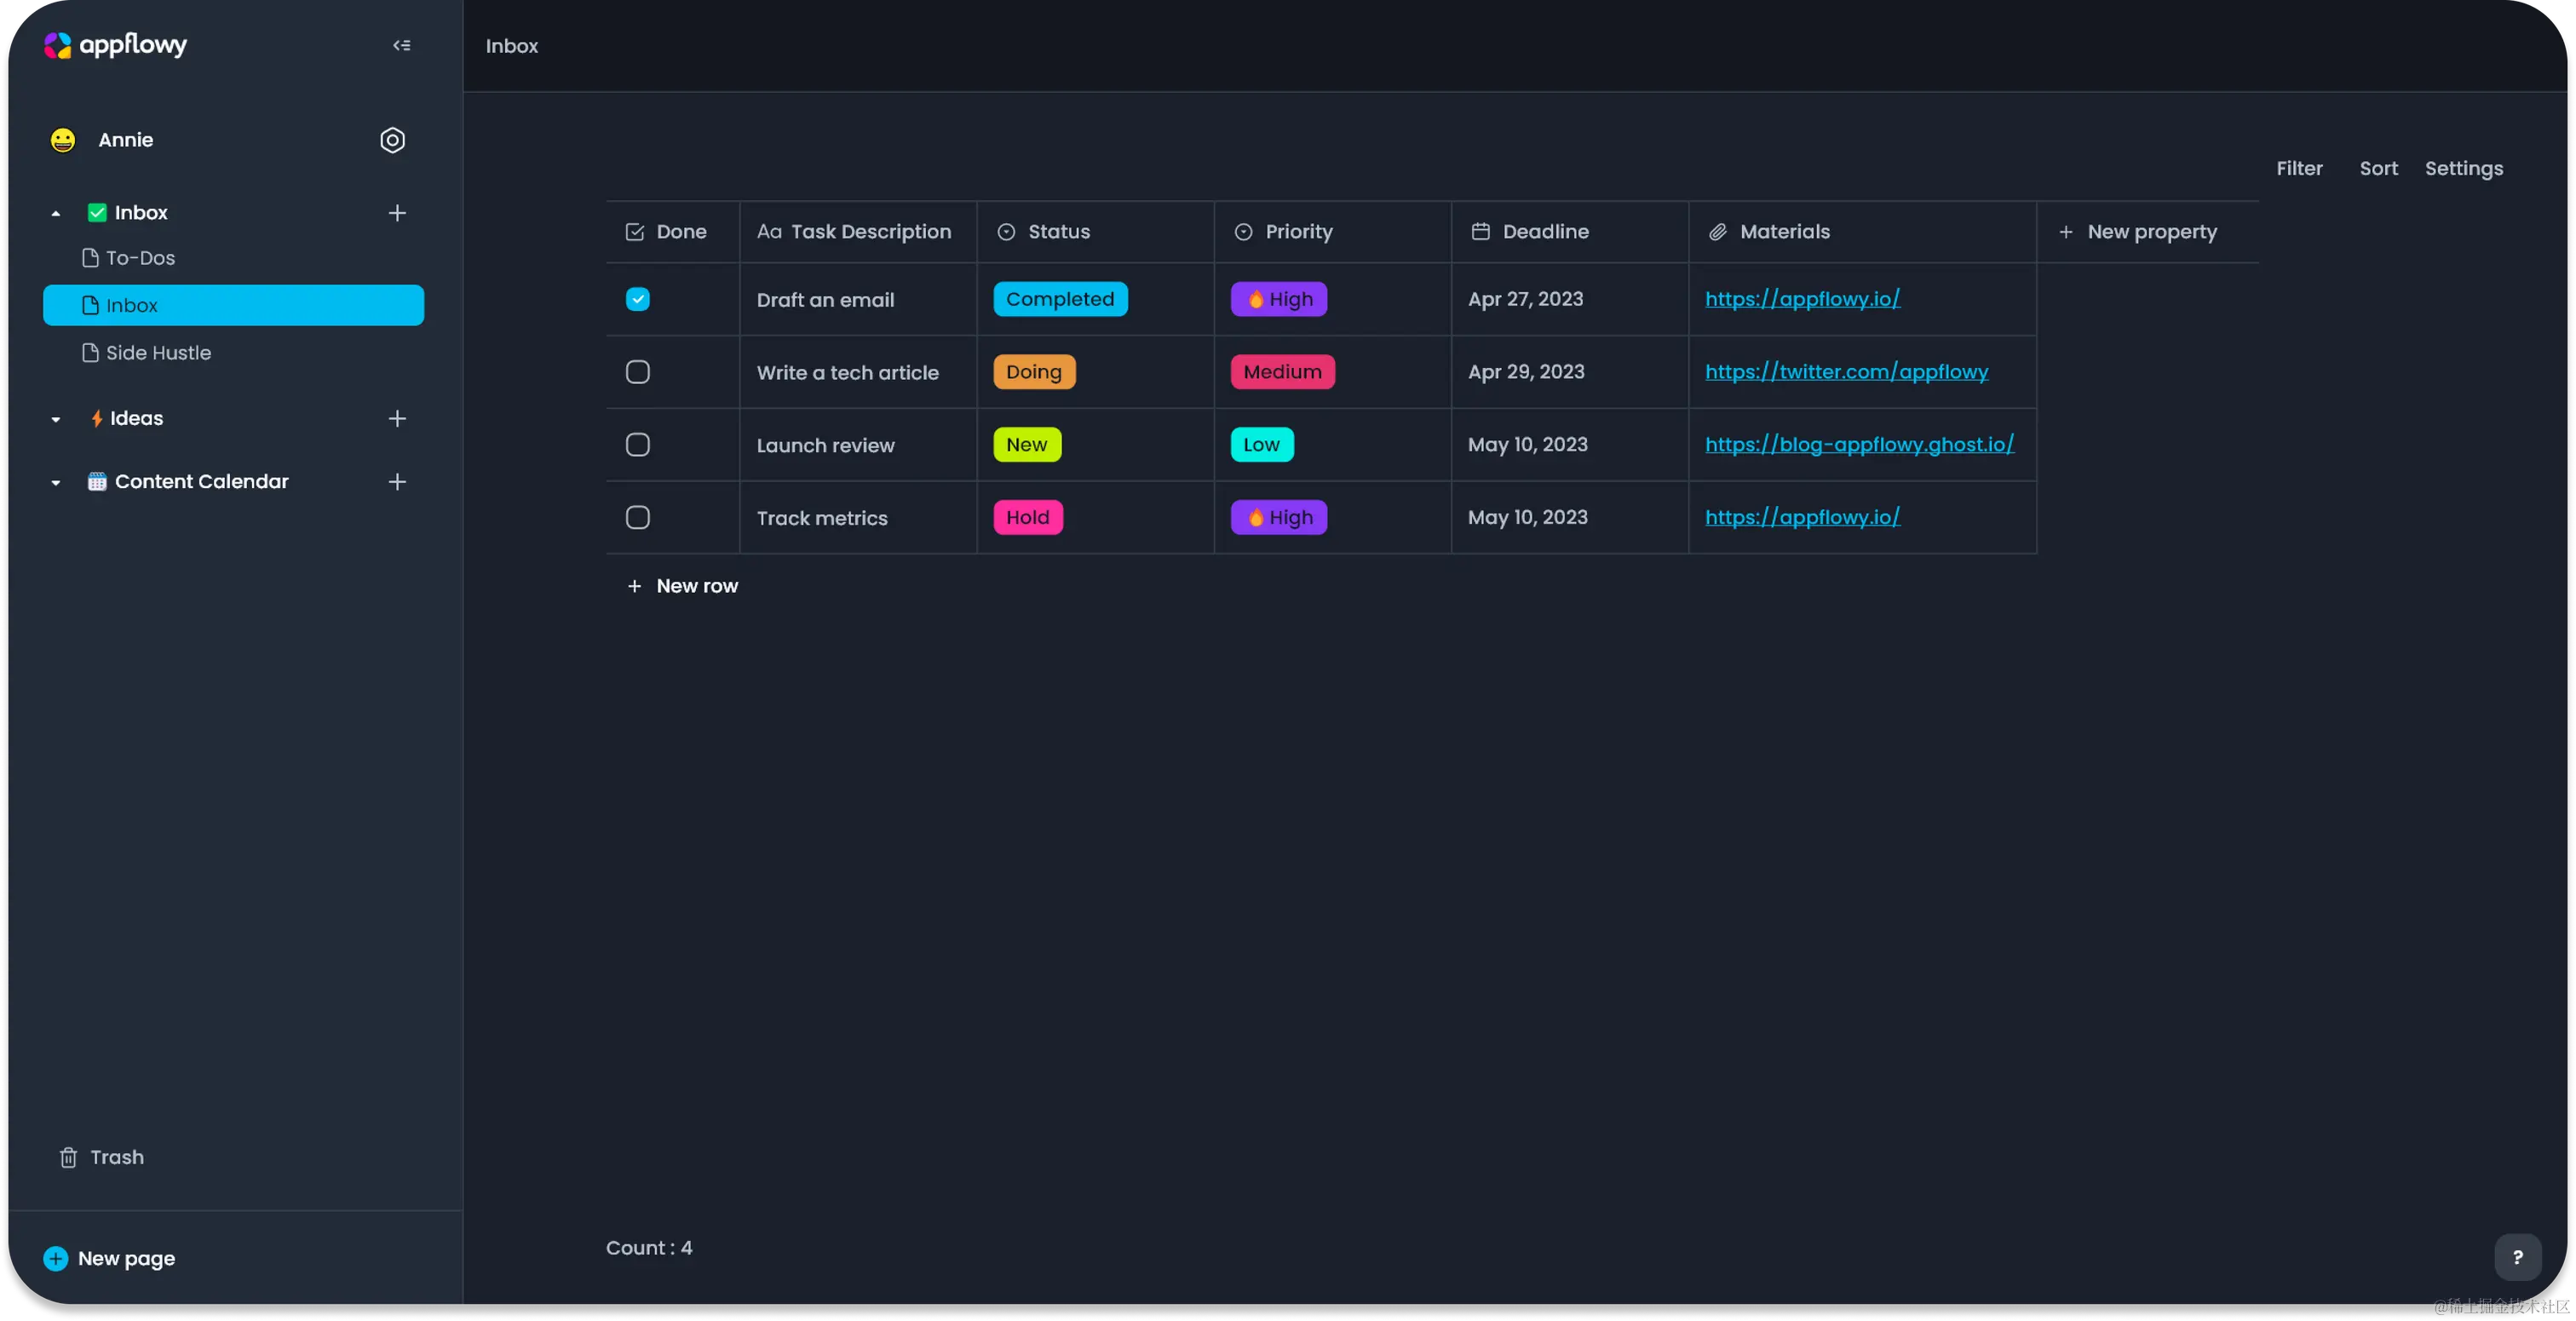Open the twitter.com/appflowy link
Image resolution: width=2576 pixels, height=1321 pixels.
[x=1846, y=372]
